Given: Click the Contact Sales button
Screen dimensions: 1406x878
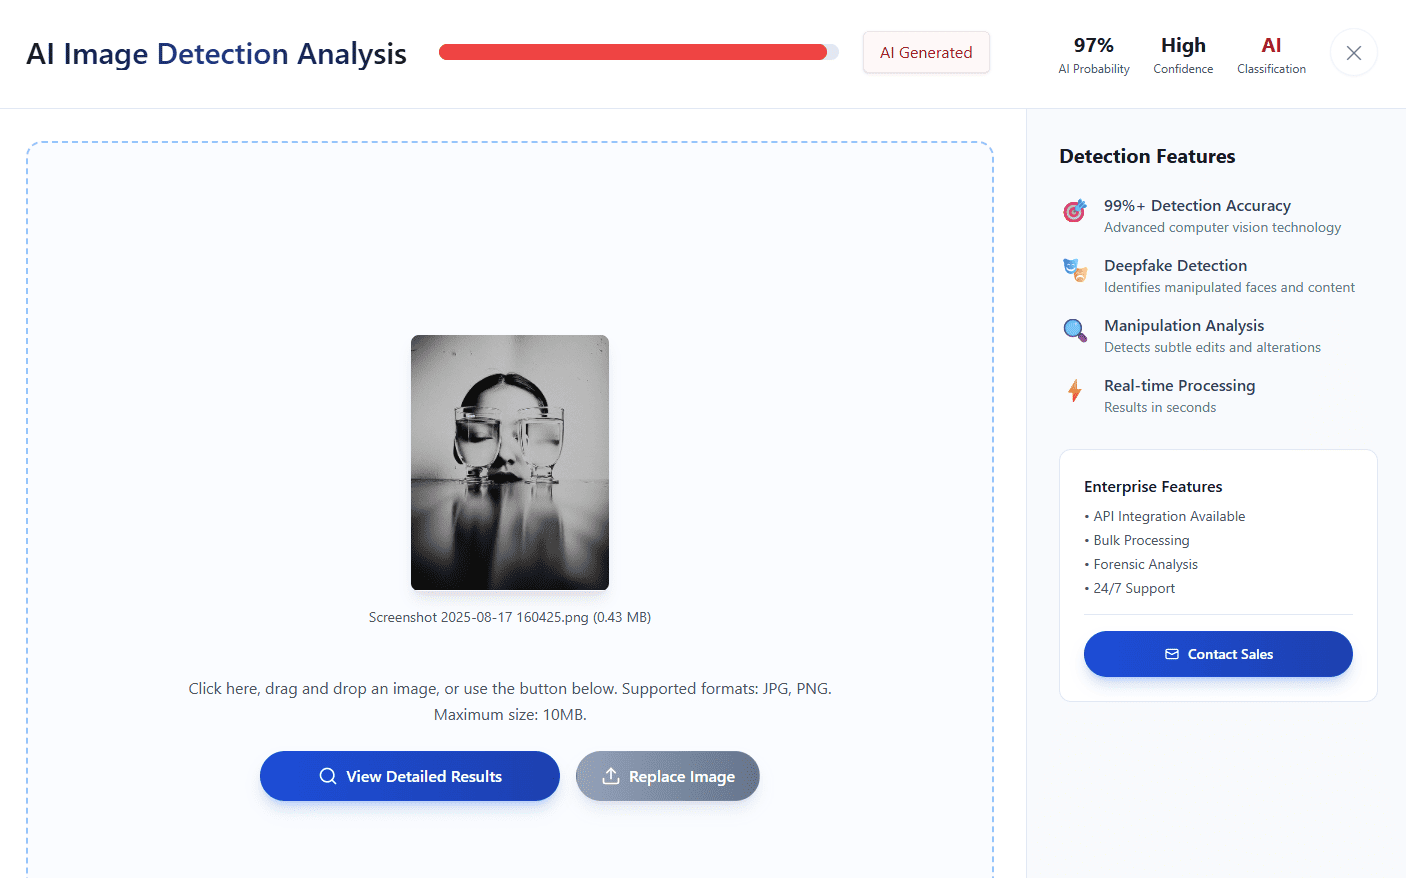Looking at the screenshot, I should 1218,654.
